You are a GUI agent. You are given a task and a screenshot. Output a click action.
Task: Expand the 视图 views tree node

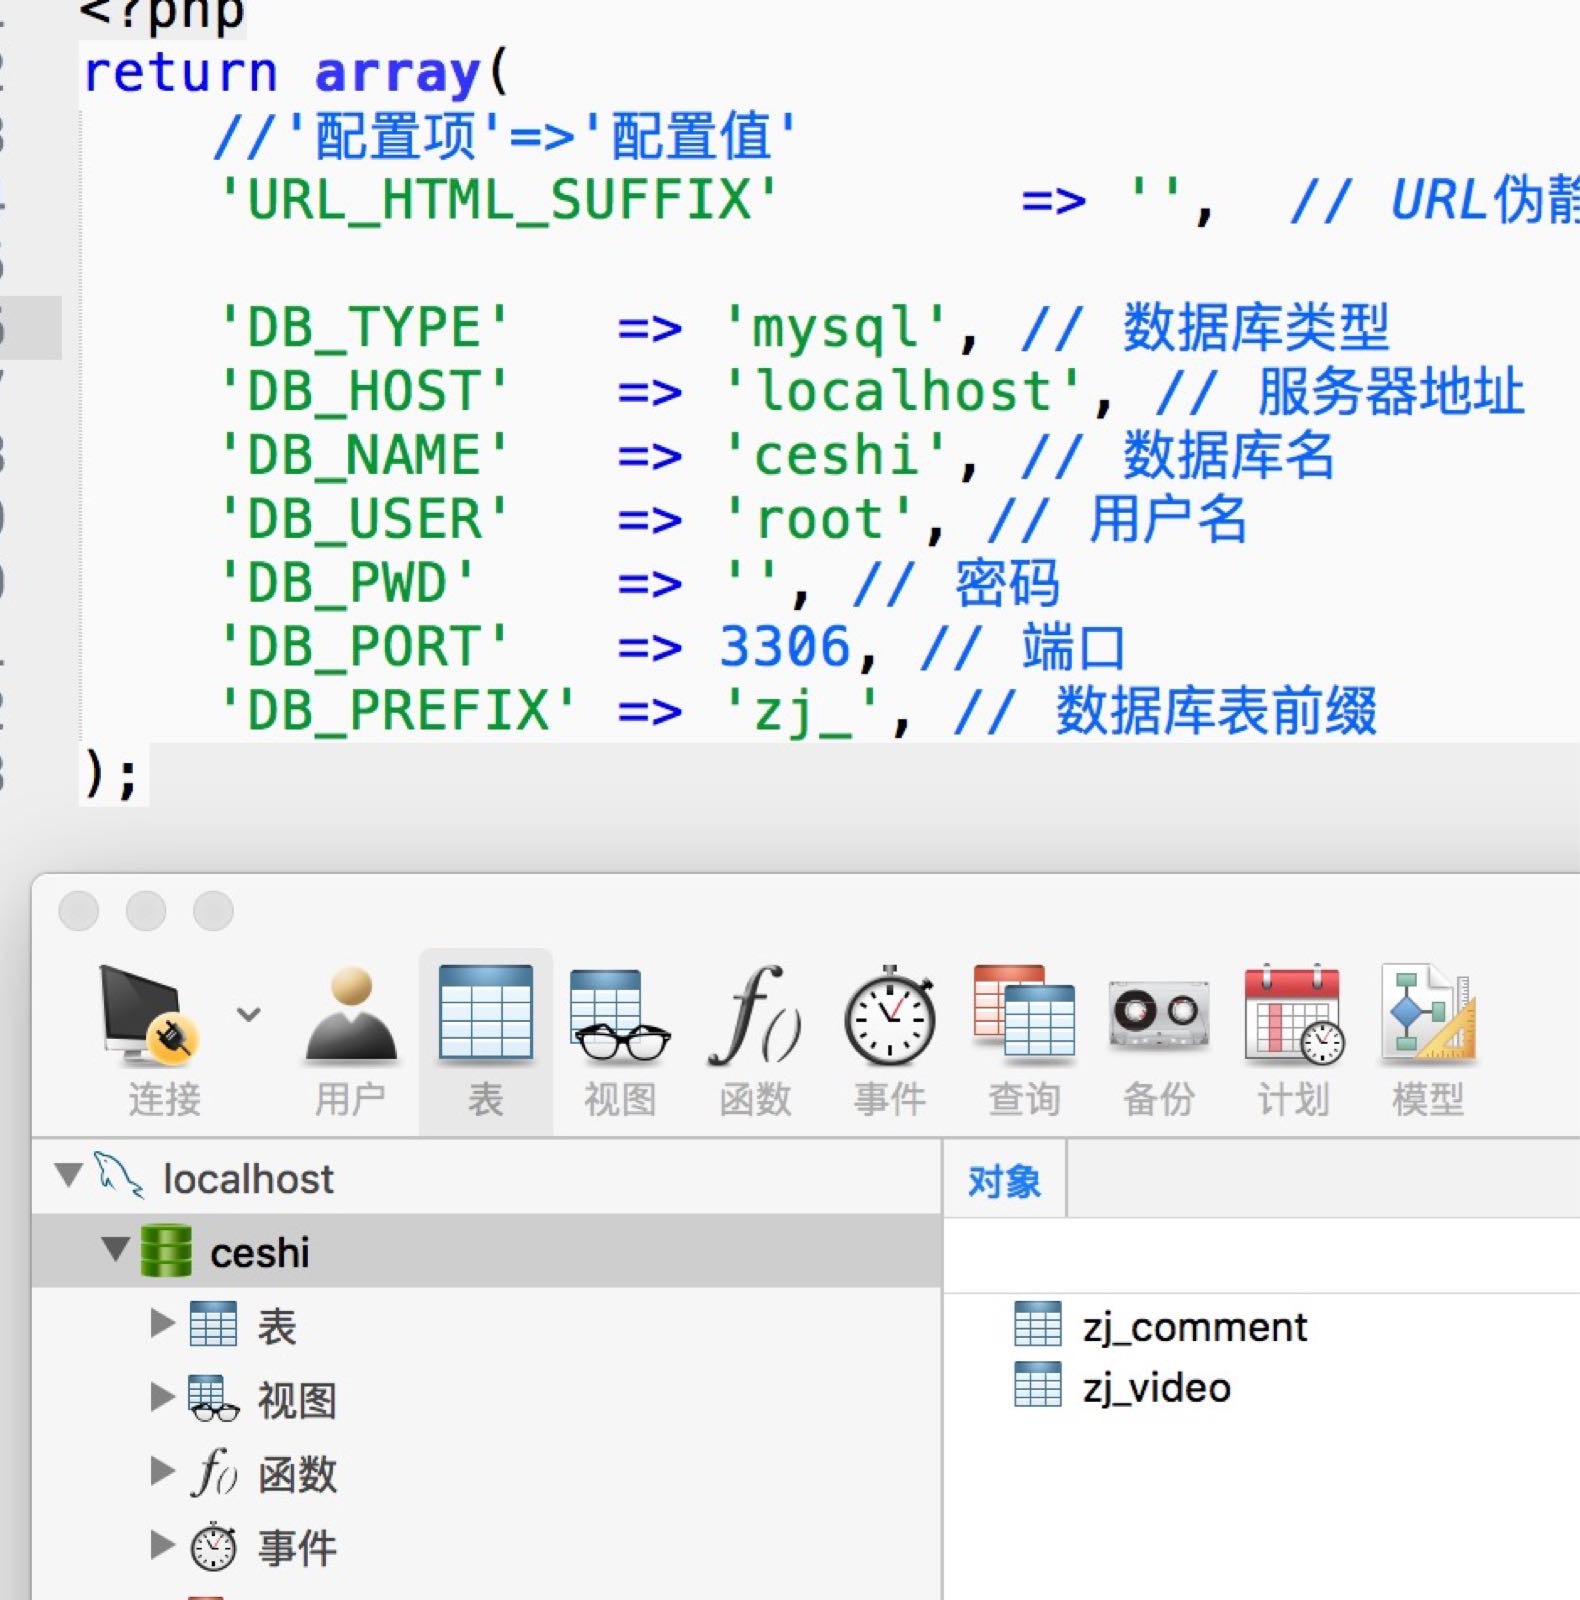pyautogui.click(x=162, y=1397)
